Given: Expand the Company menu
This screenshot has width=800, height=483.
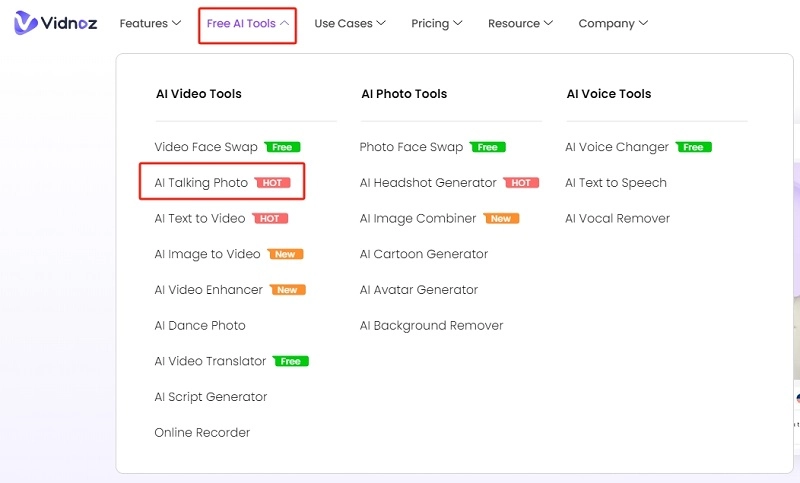Looking at the screenshot, I should 613,23.
